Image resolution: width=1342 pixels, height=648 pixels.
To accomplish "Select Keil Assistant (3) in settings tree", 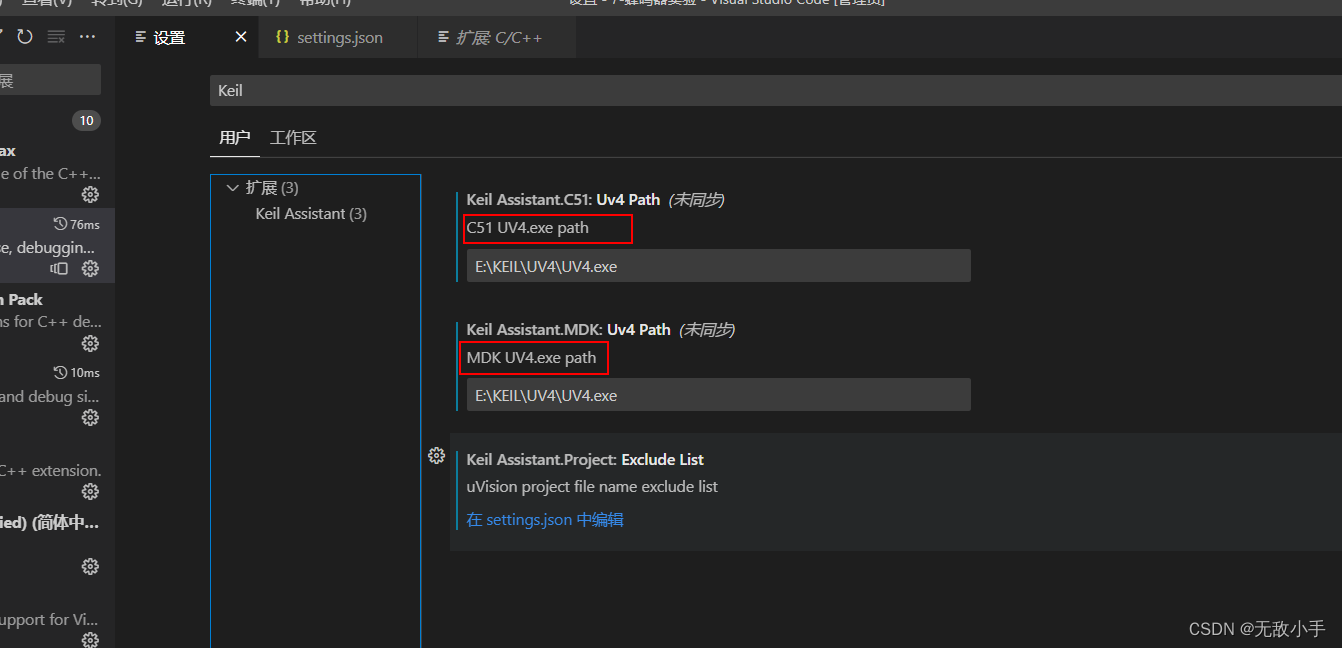I will click(311, 213).
